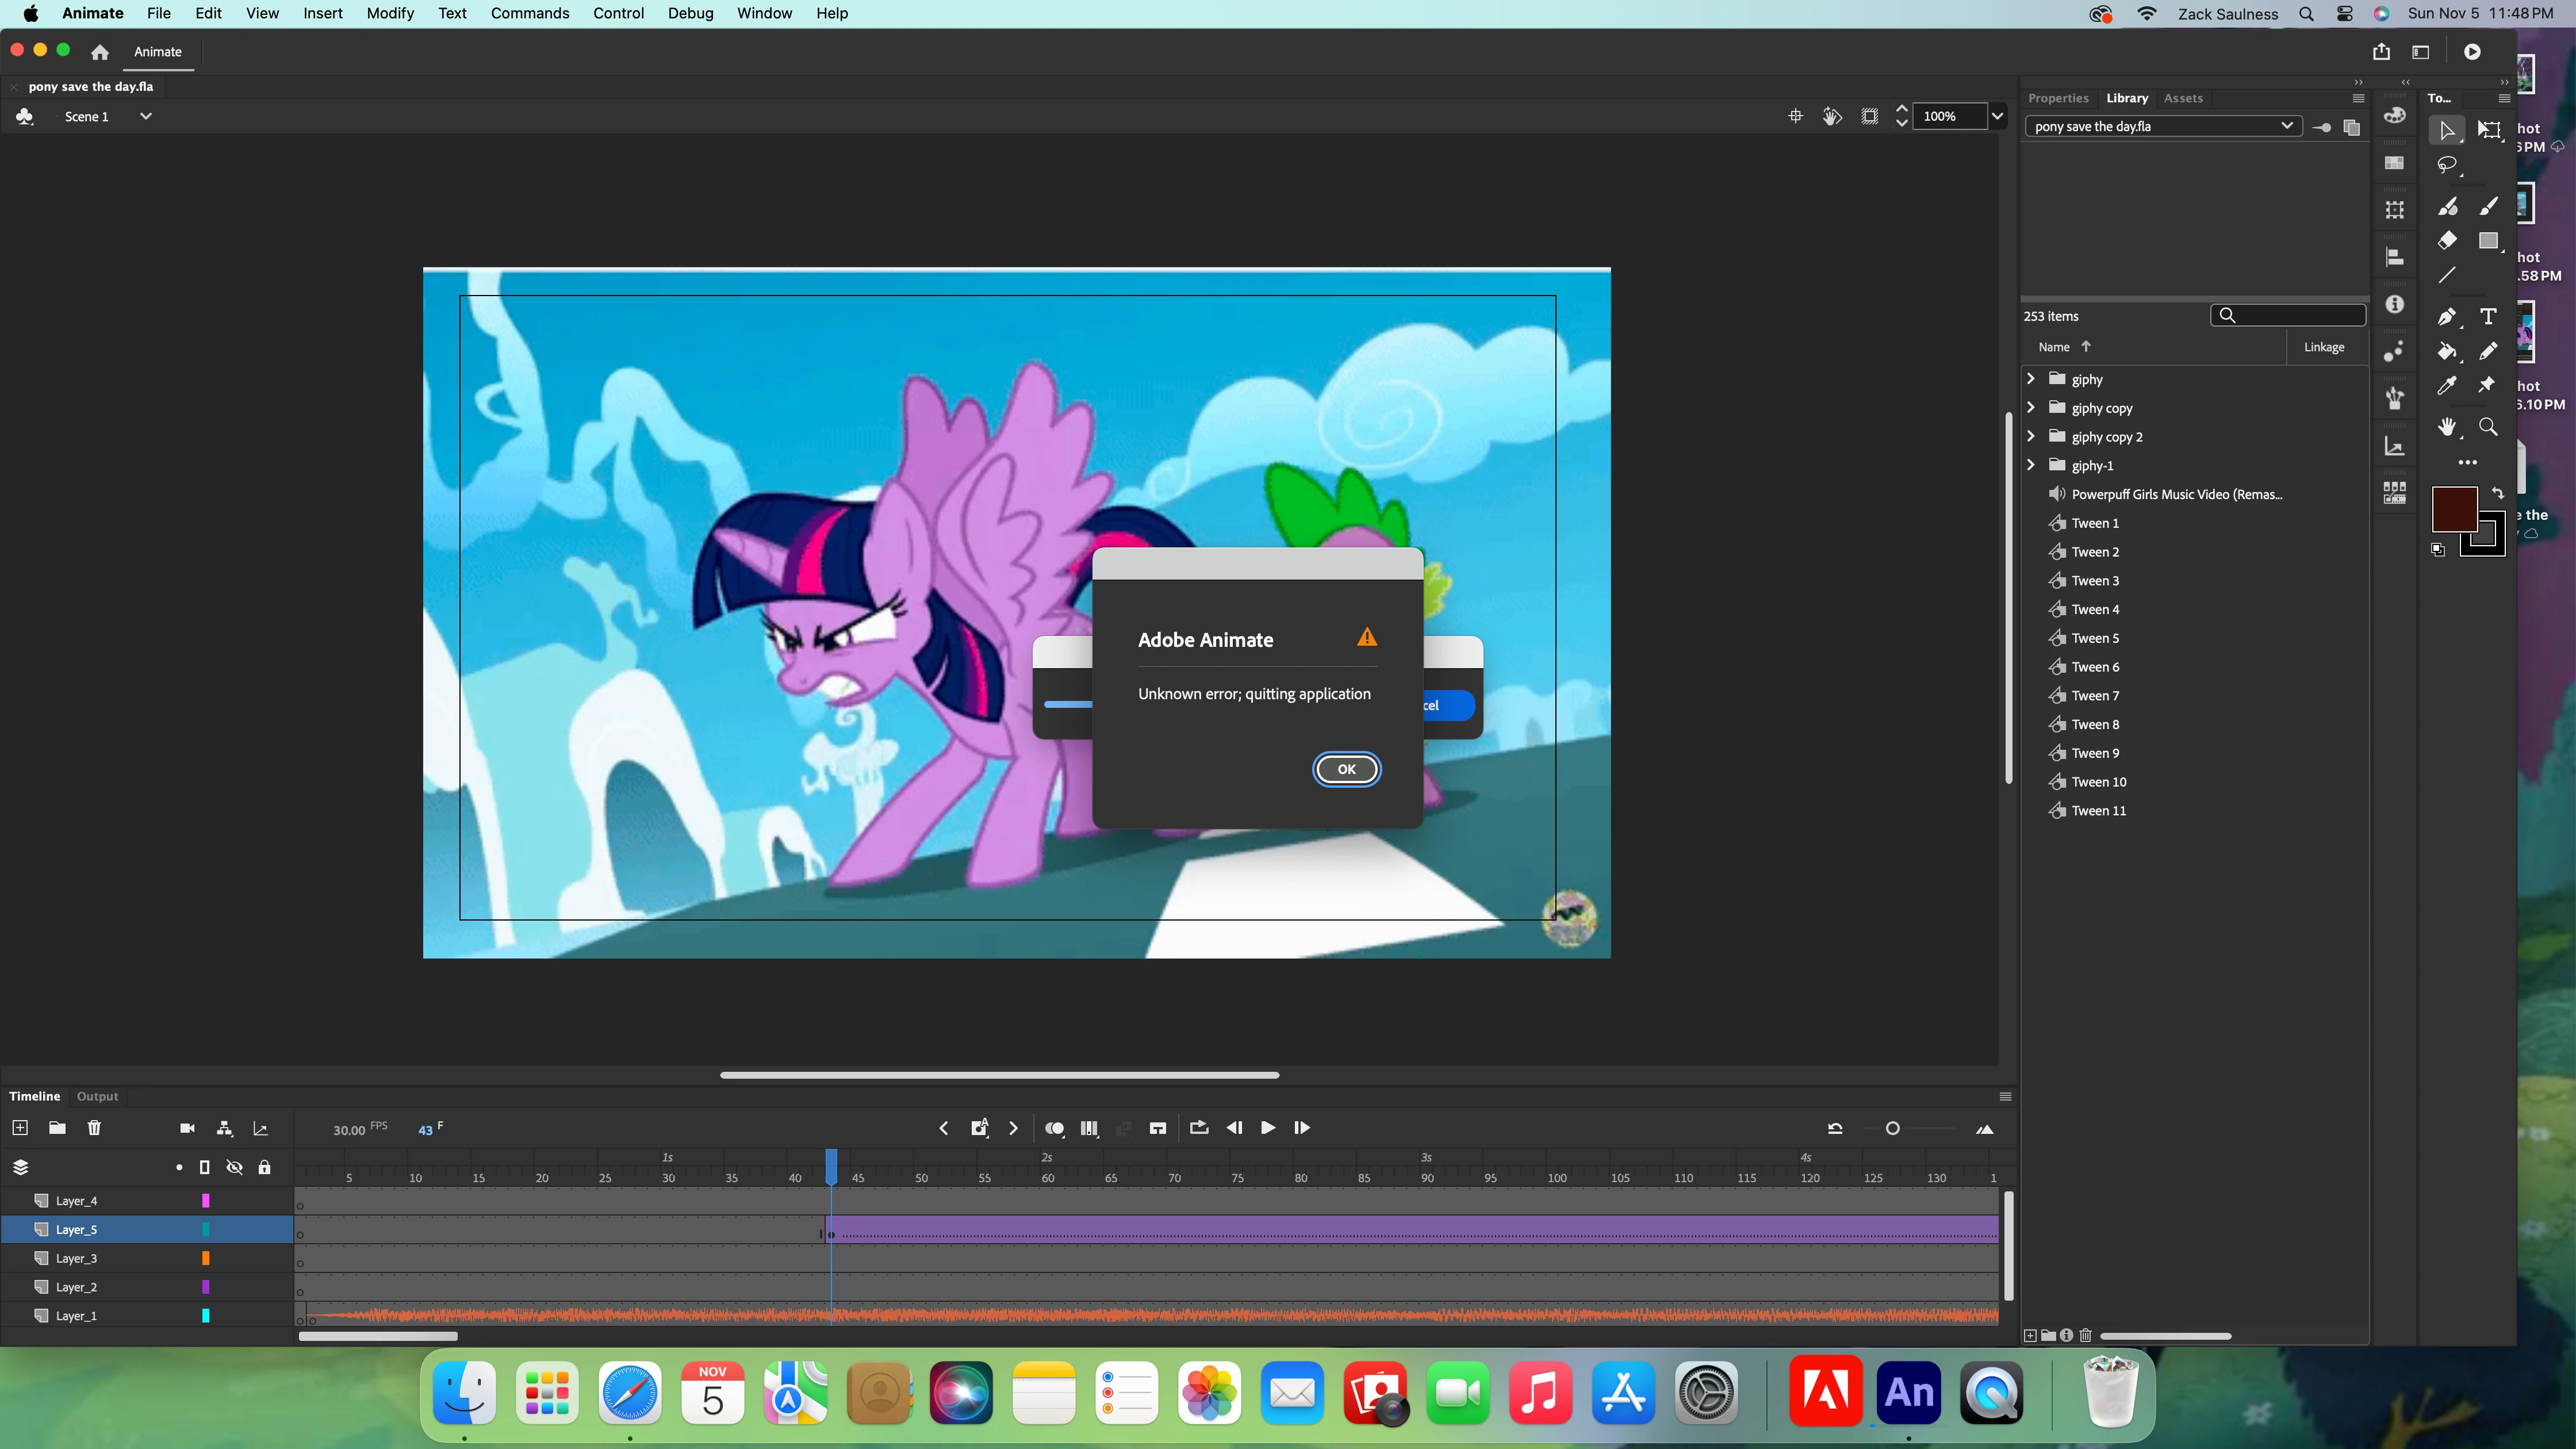The height and width of the screenshot is (1449, 2576).
Task: Select the Paint Bucket tool
Action: point(2447,351)
